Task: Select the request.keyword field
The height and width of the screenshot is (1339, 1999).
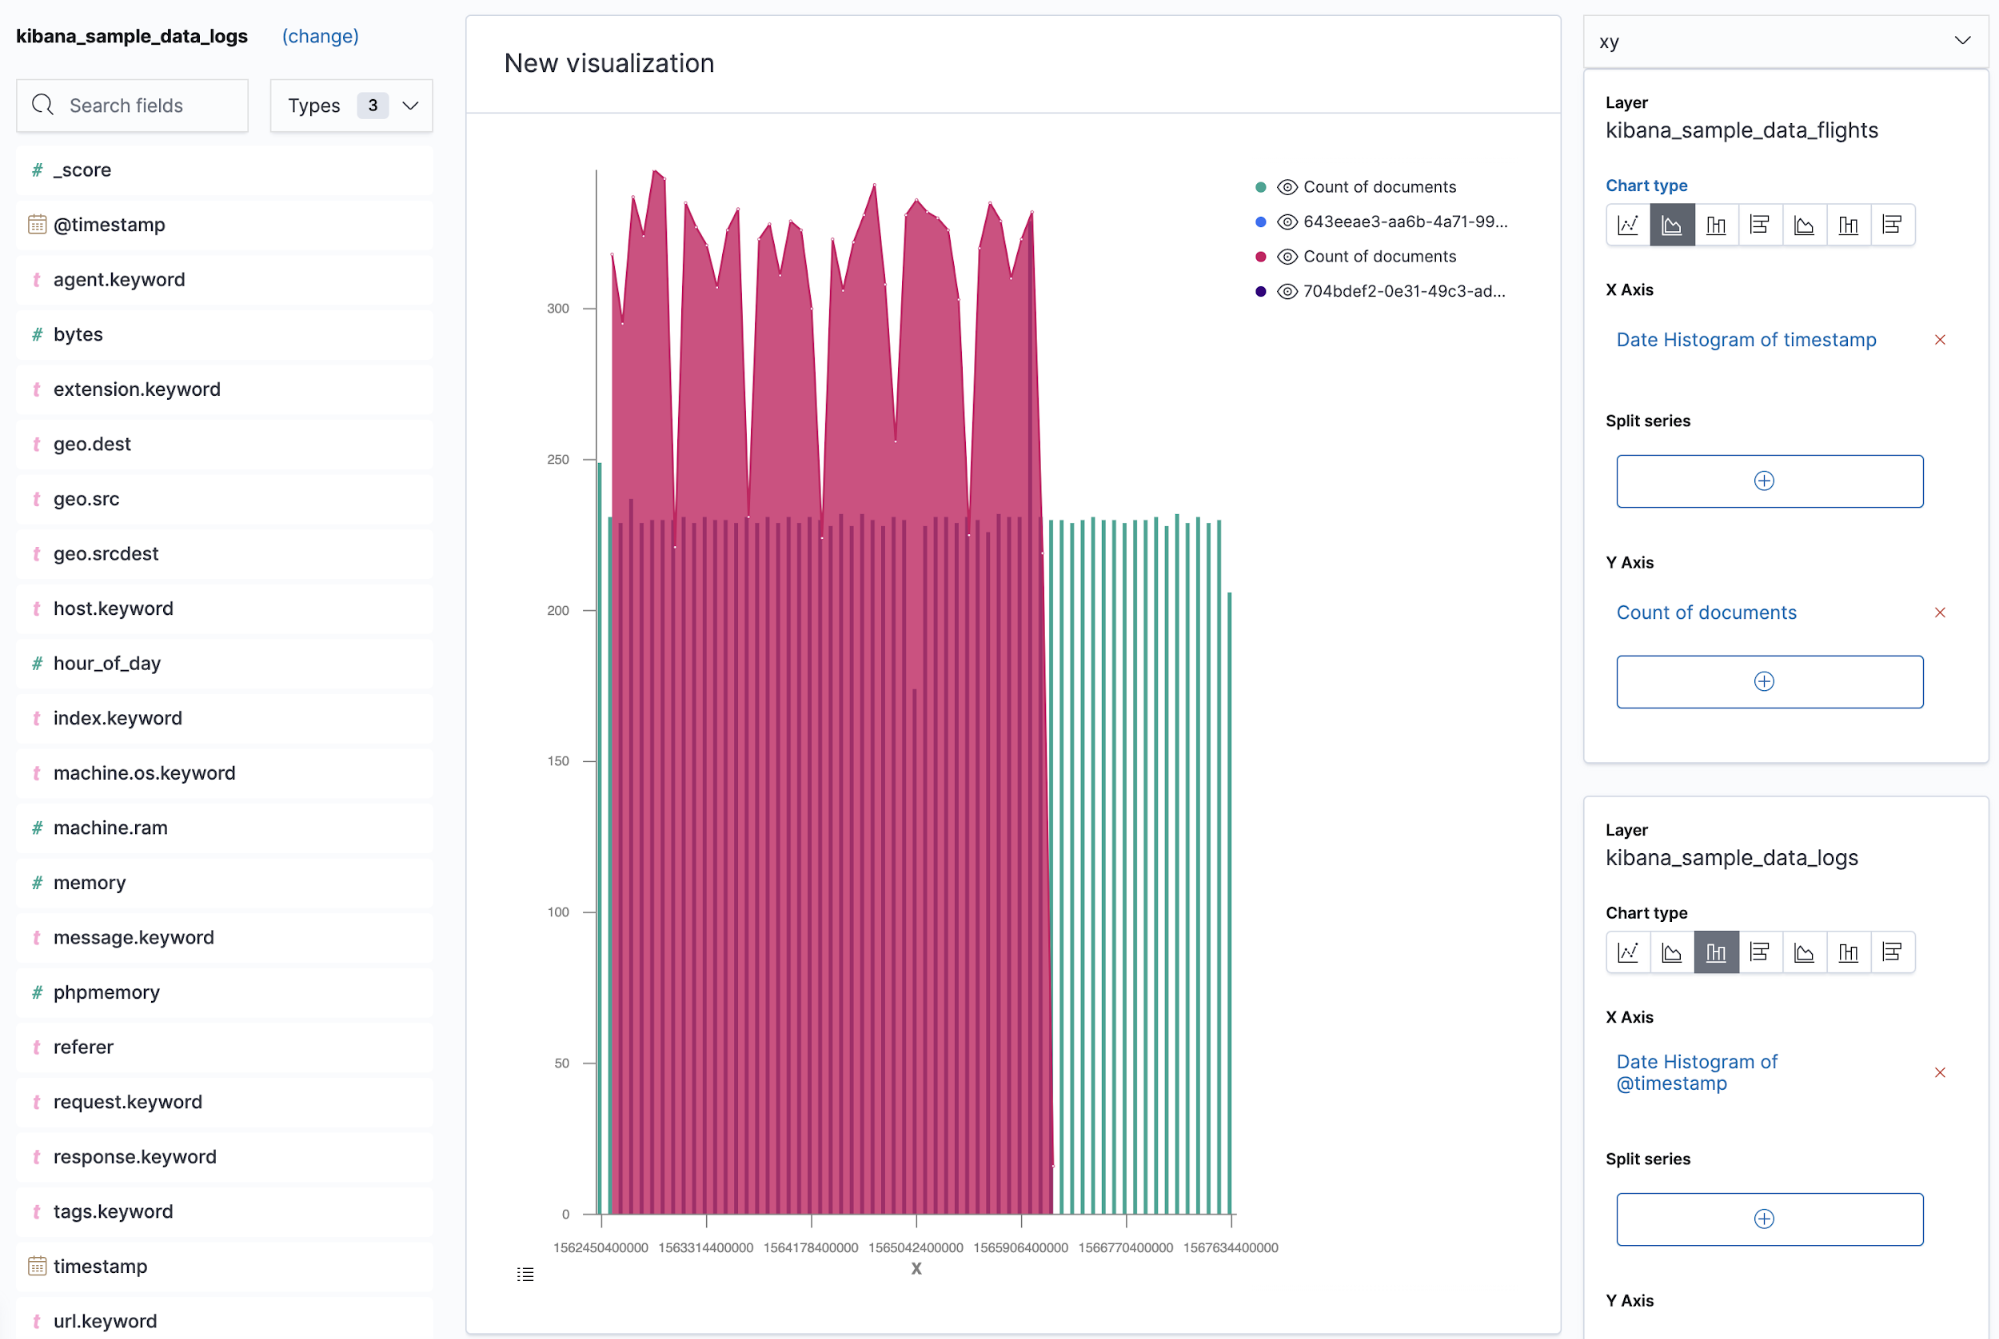Action: (x=225, y=1102)
